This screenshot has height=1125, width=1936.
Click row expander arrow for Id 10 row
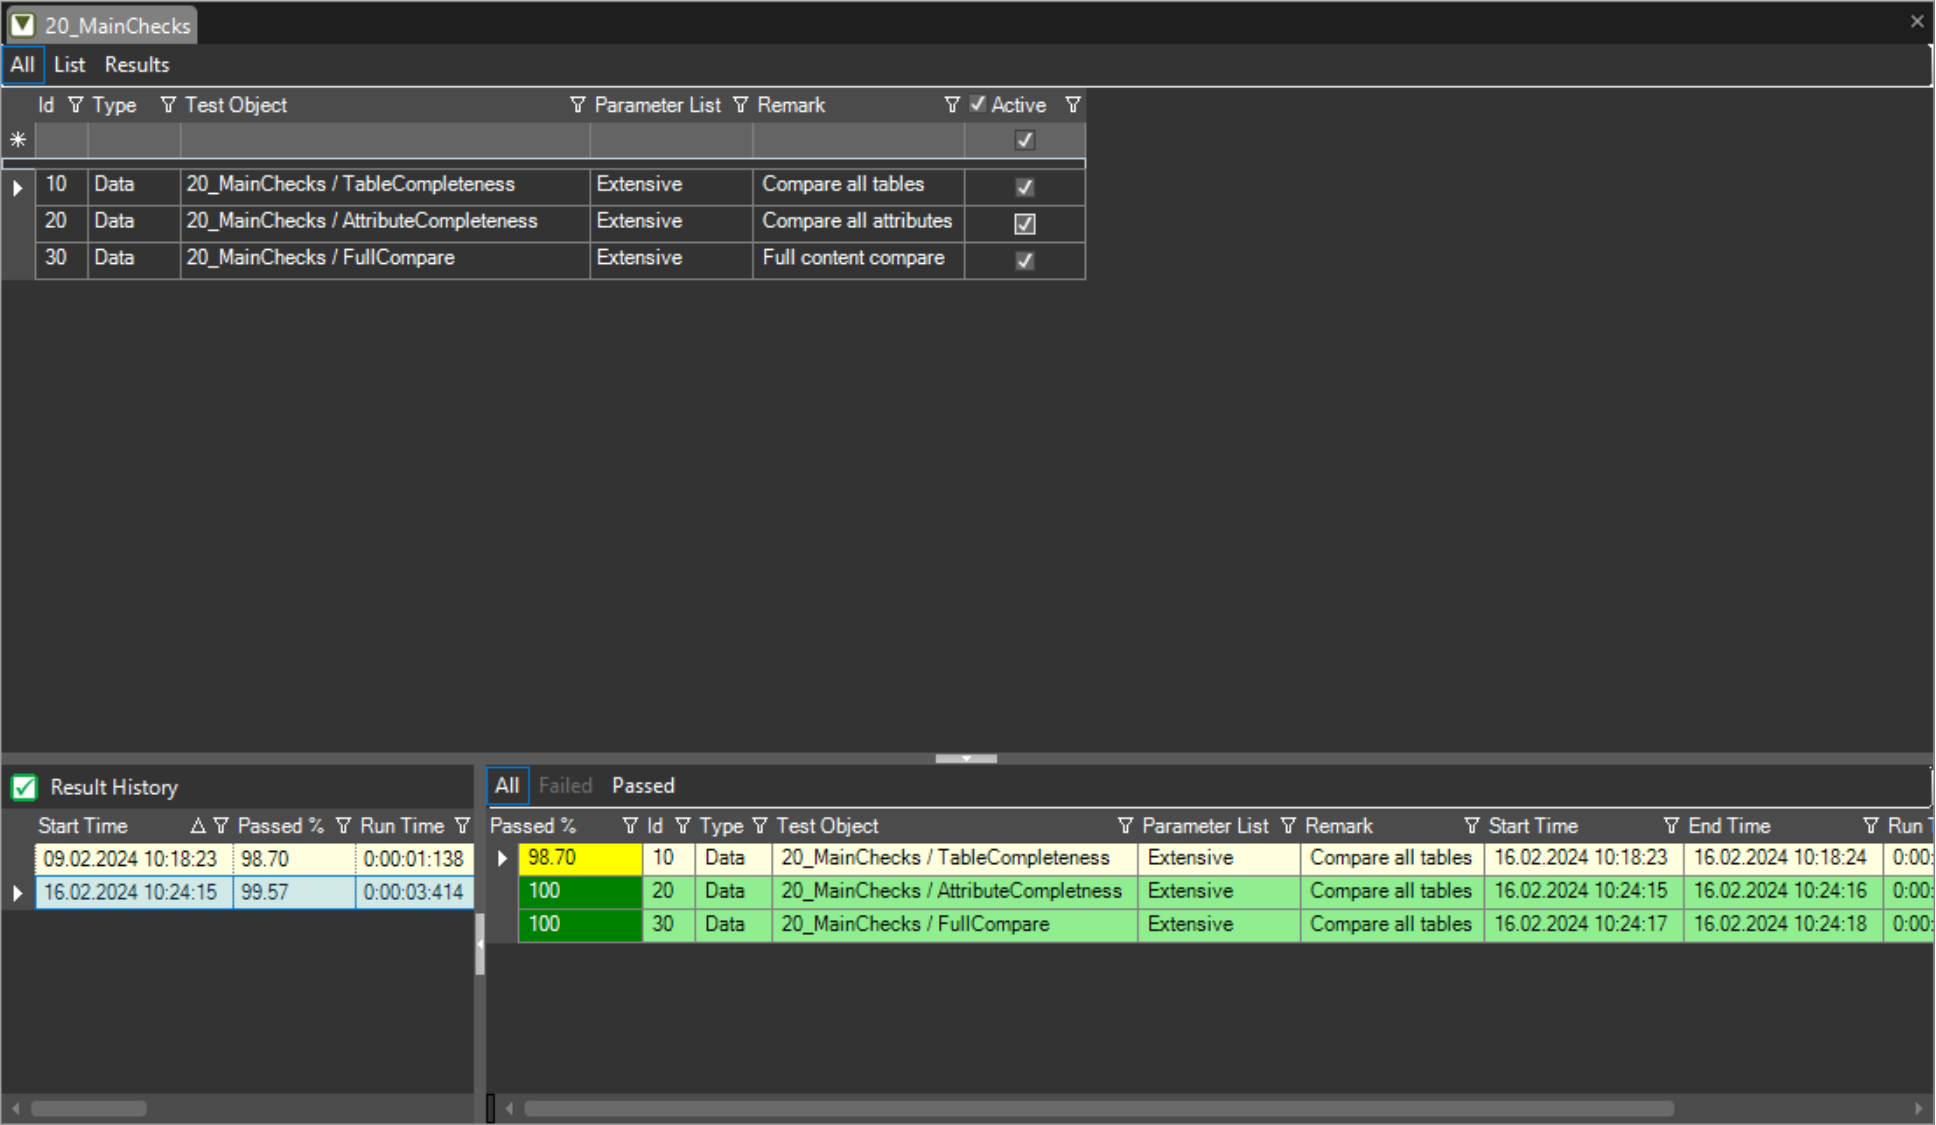(x=17, y=187)
